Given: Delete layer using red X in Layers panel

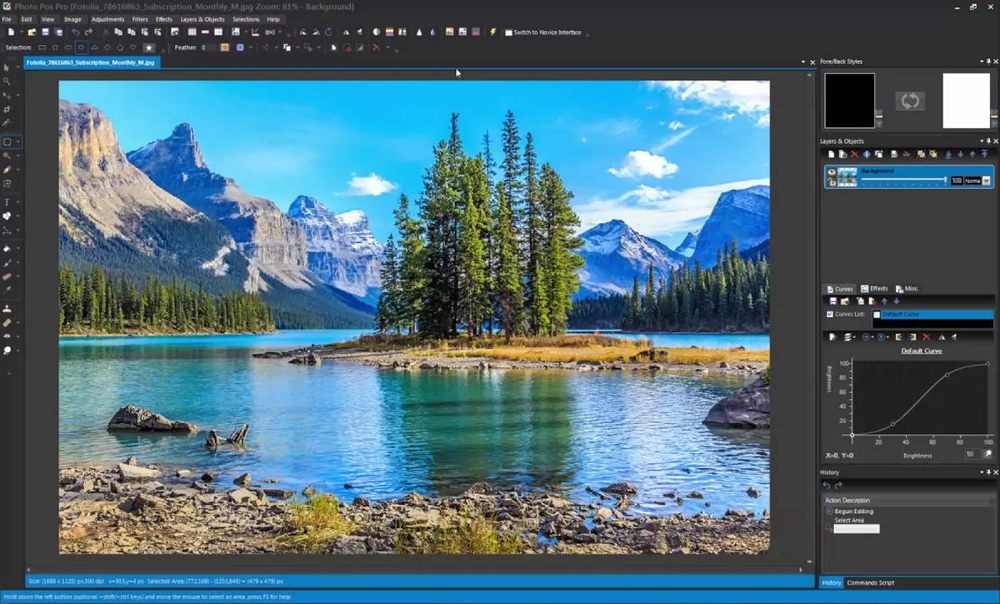Looking at the screenshot, I should click(854, 154).
